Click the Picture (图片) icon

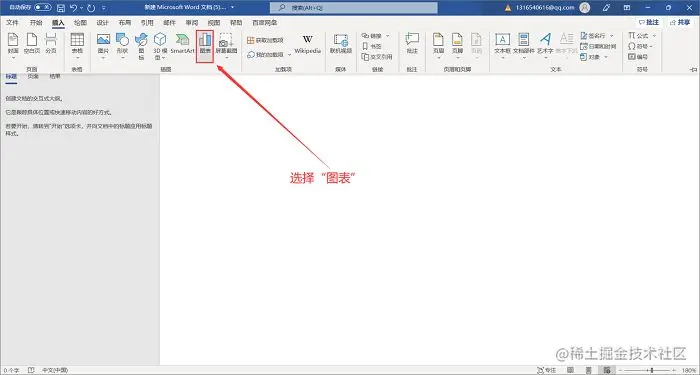click(103, 40)
